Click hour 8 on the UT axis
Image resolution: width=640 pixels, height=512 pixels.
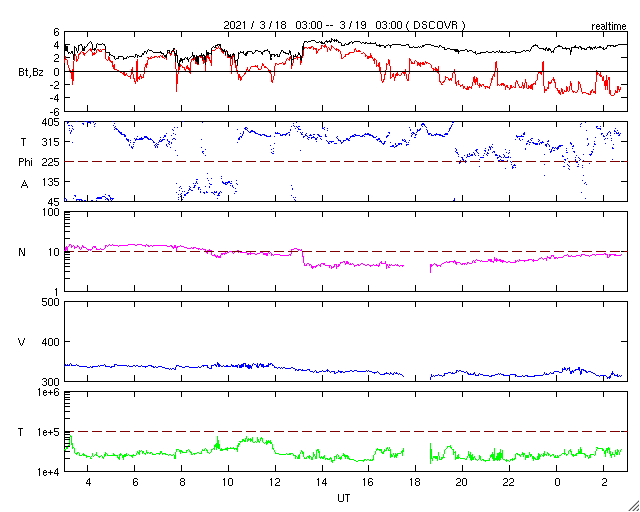click(182, 482)
